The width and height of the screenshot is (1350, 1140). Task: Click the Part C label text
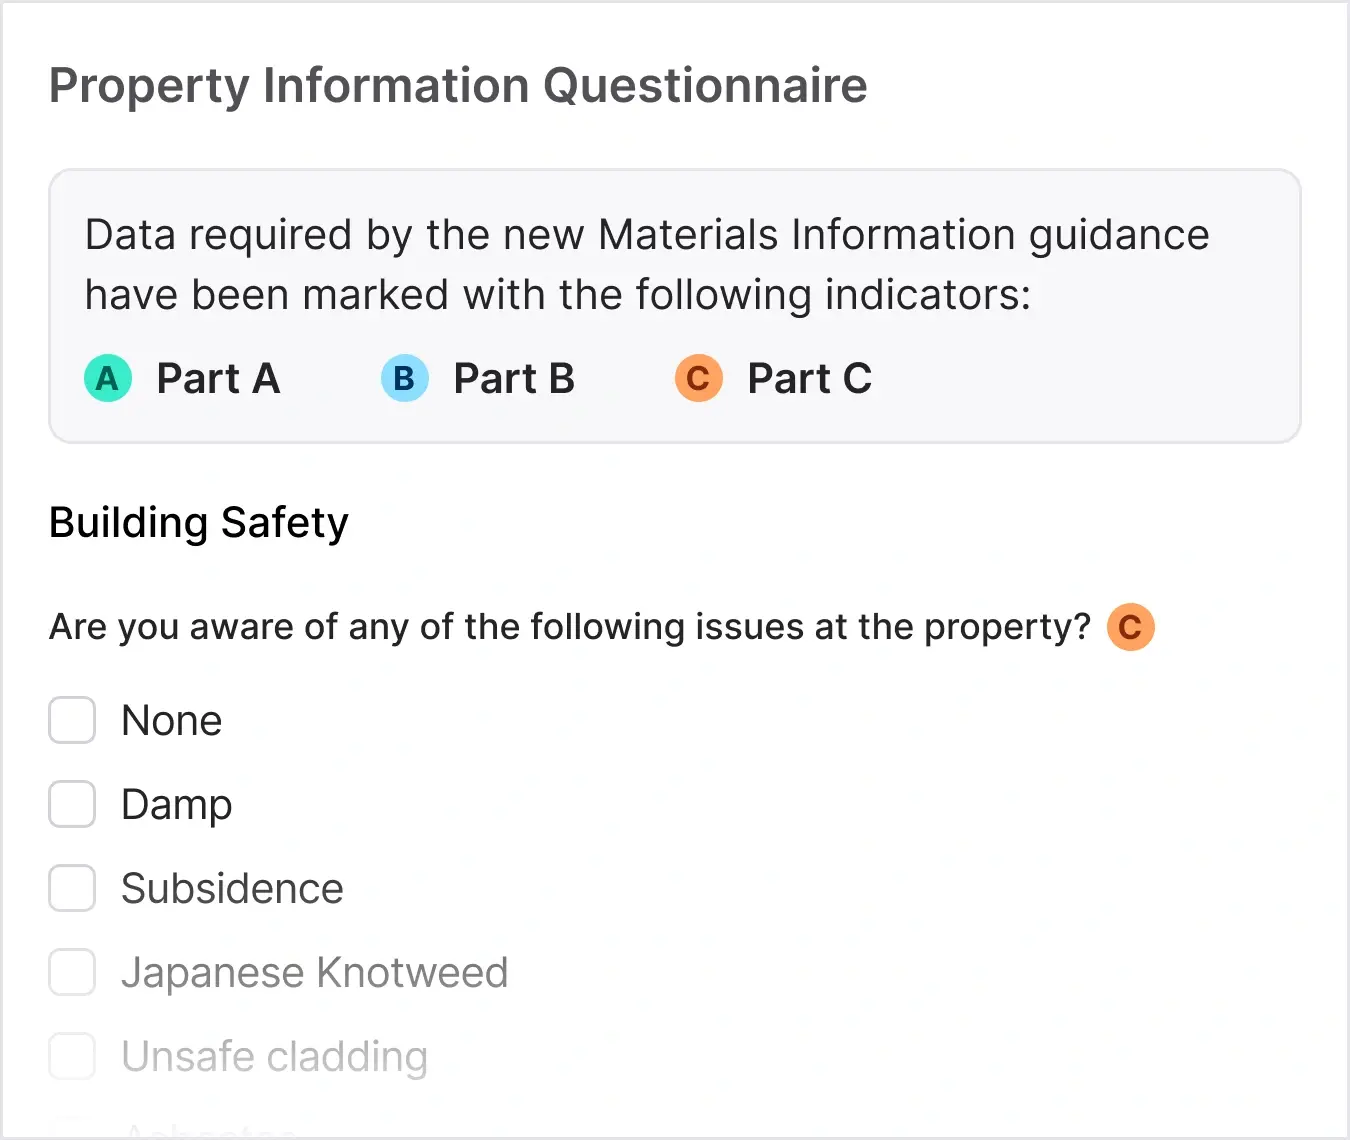(x=810, y=378)
